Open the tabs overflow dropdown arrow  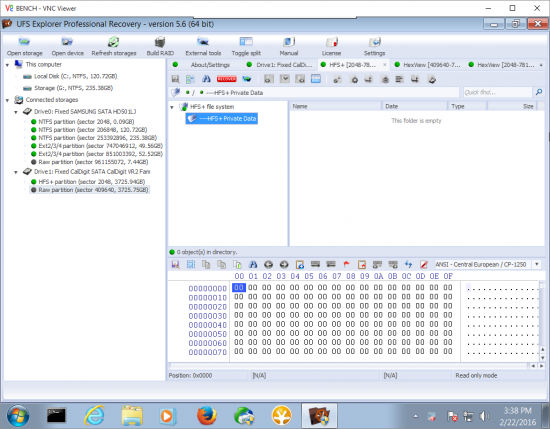coord(541,65)
